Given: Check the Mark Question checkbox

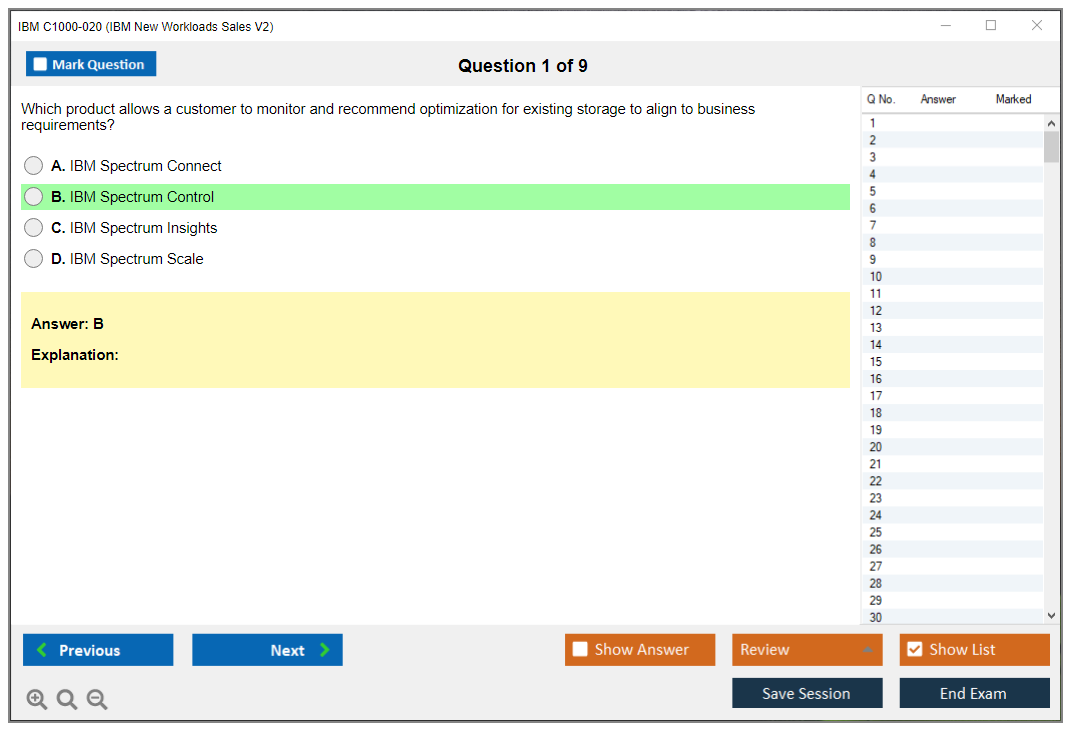Looking at the screenshot, I should pyautogui.click(x=40, y=64).
